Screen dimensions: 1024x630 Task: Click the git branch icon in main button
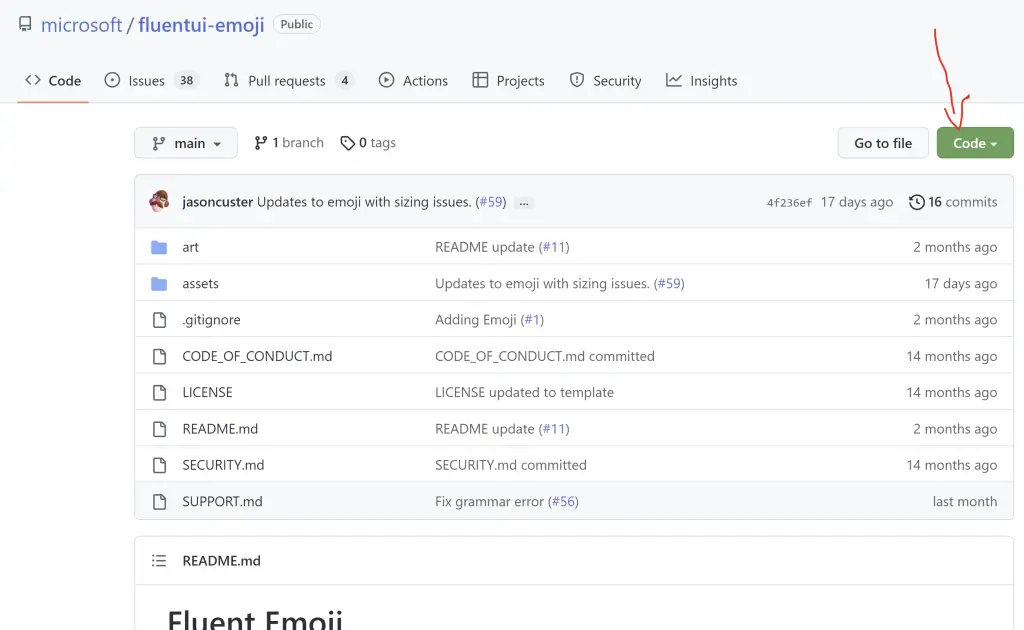pyautogui.click(x=159, y=143)
